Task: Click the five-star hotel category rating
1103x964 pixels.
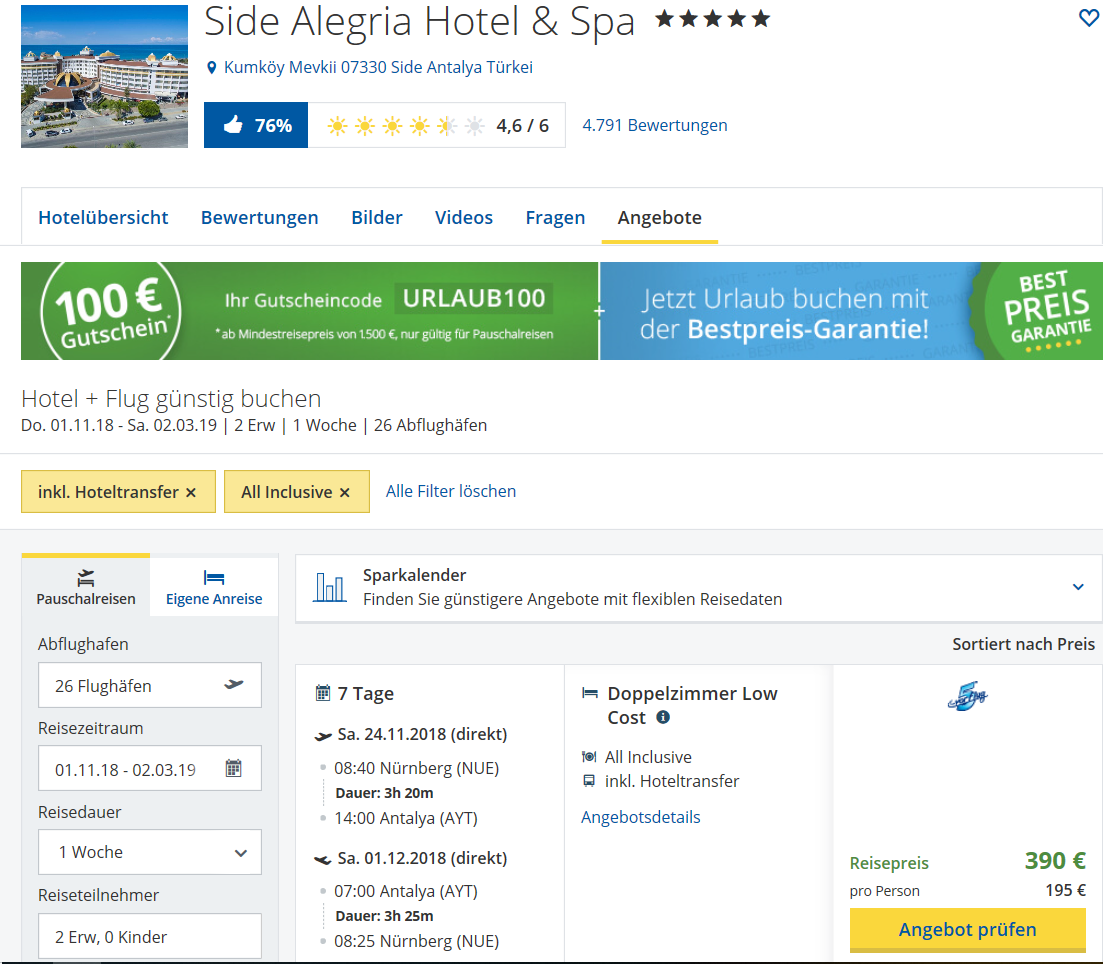Action: click(x=713, y=19)
